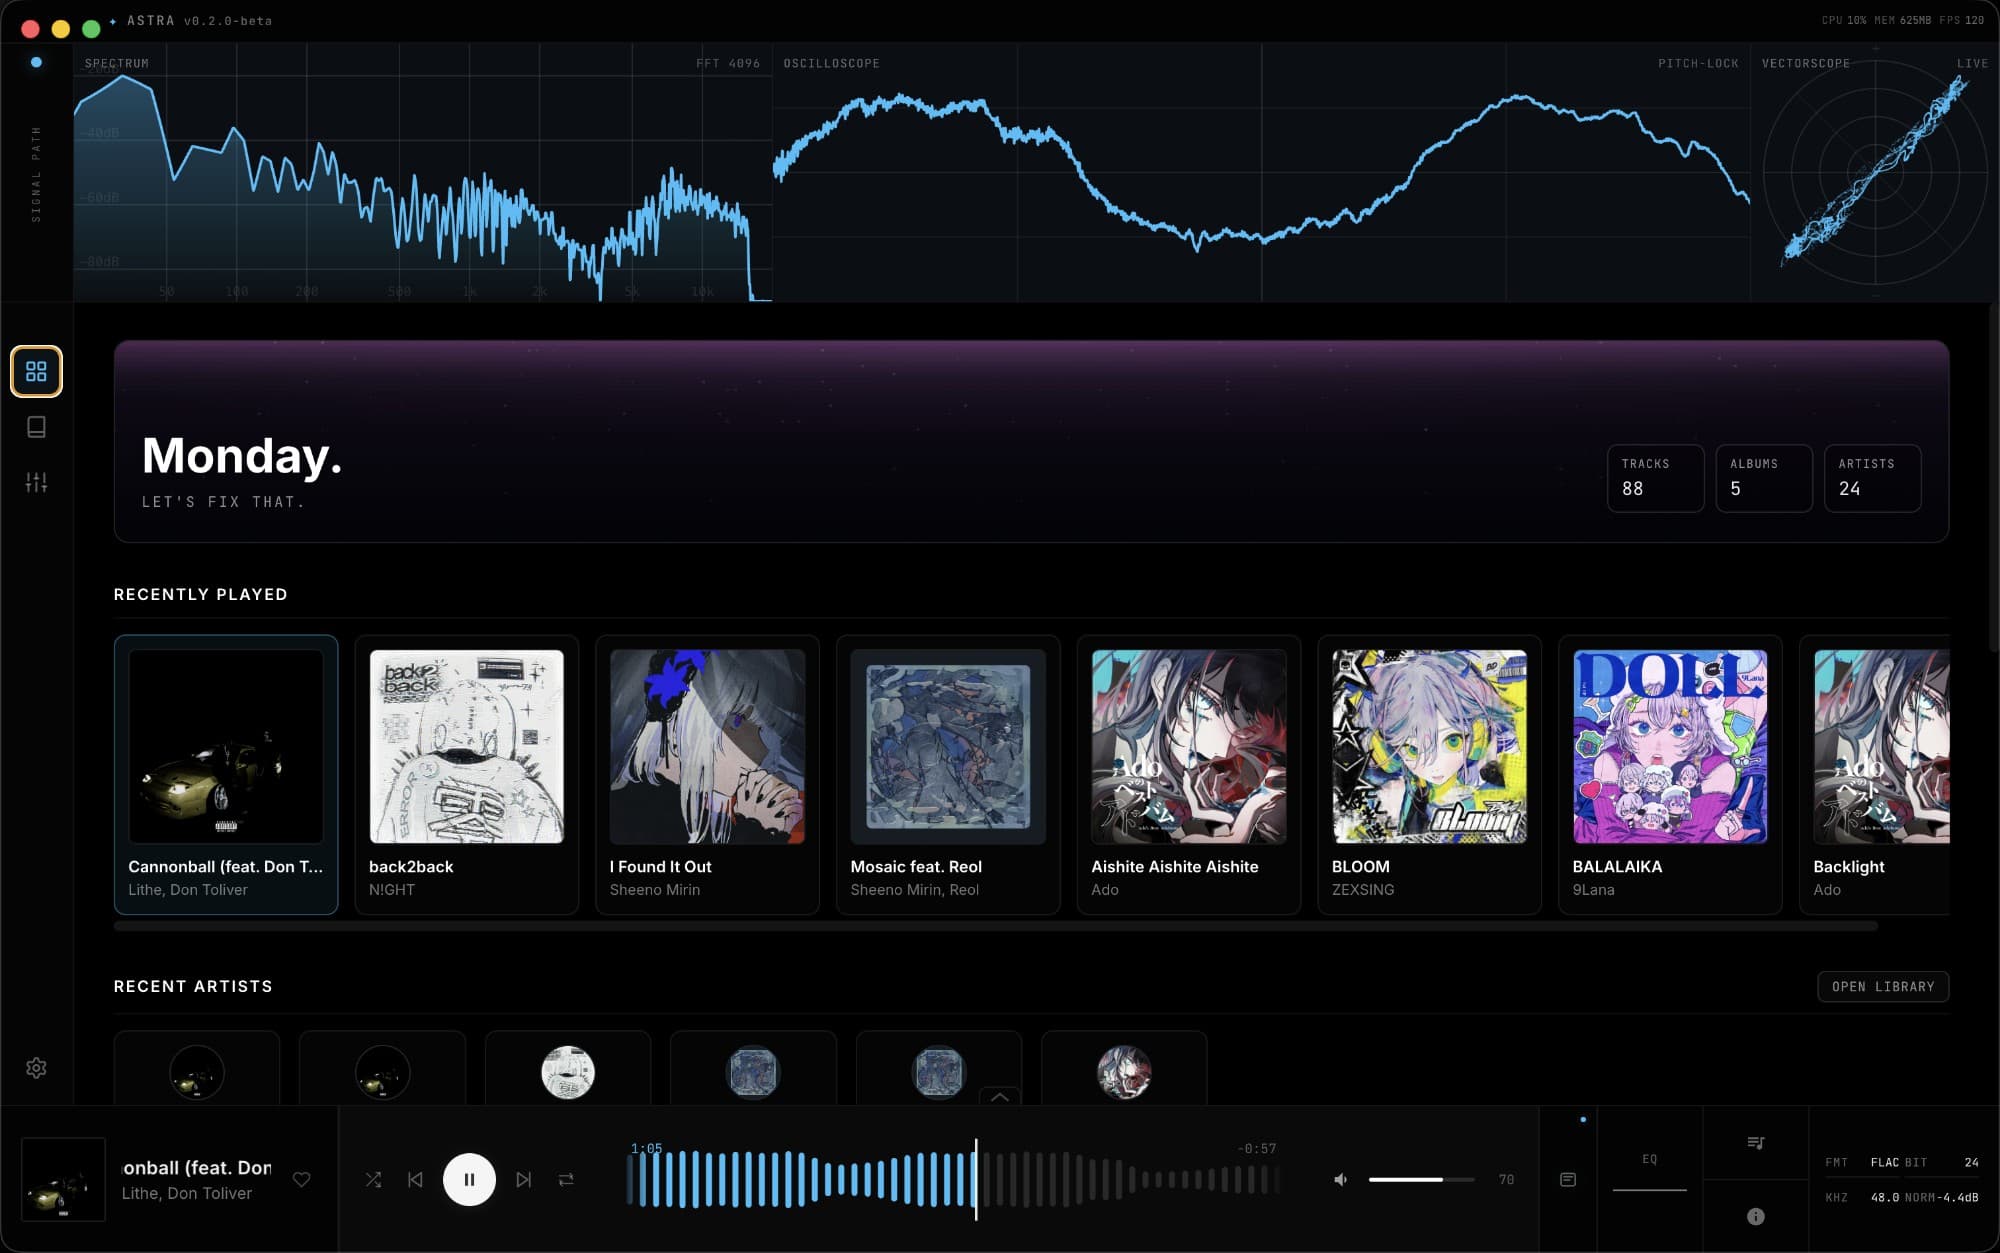Screen dimensions: 2000x1253
Task: Open the play queue icon
Action: click(x=1755, y=1143)
